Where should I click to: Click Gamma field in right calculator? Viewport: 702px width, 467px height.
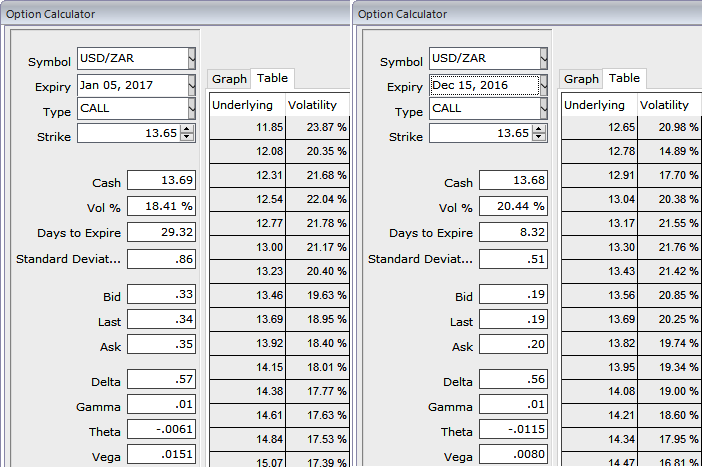[x=514, y=404]
